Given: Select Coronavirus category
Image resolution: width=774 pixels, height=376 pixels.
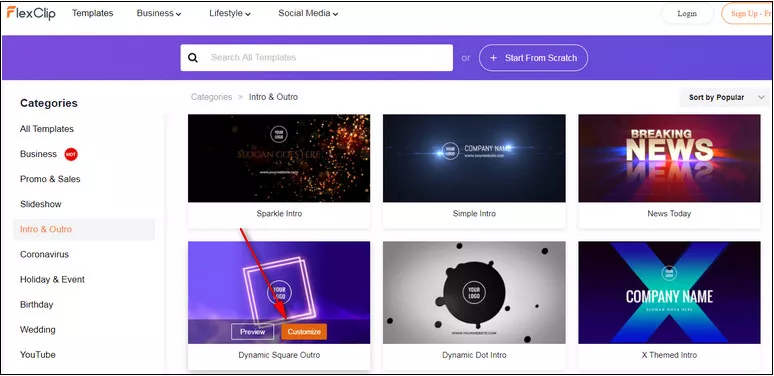Looking at the screenshot, I should coord(44,255).
